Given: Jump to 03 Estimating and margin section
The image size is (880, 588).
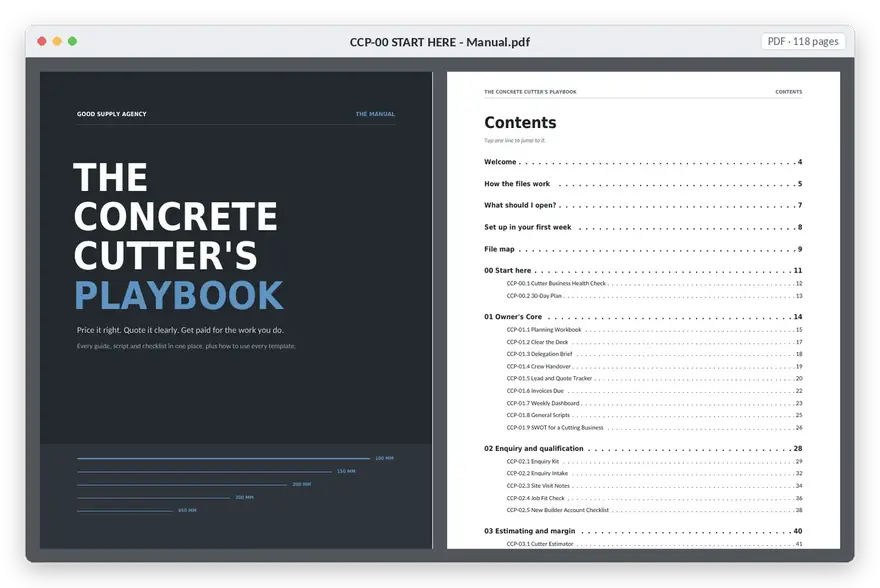Looking at the screenshot, I should click(x=643, y=531).
